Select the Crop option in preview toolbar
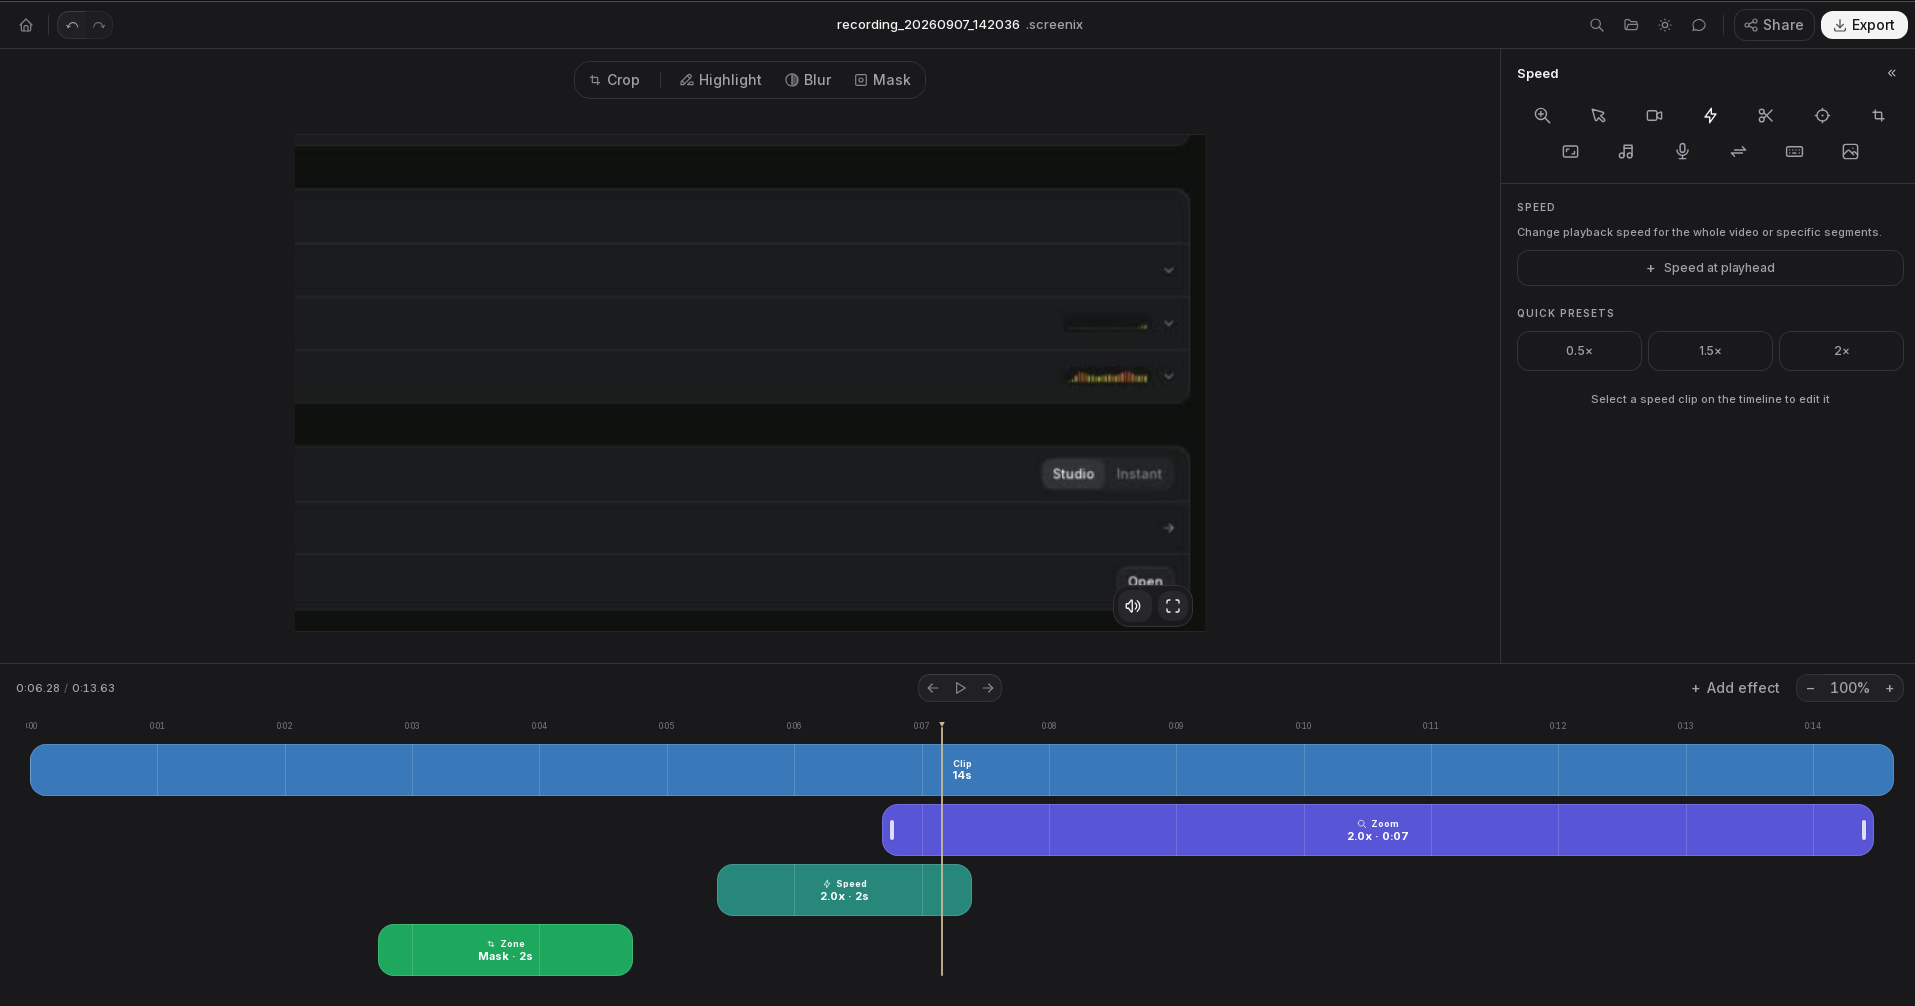 pyautogui.click(x=614, y=80)
